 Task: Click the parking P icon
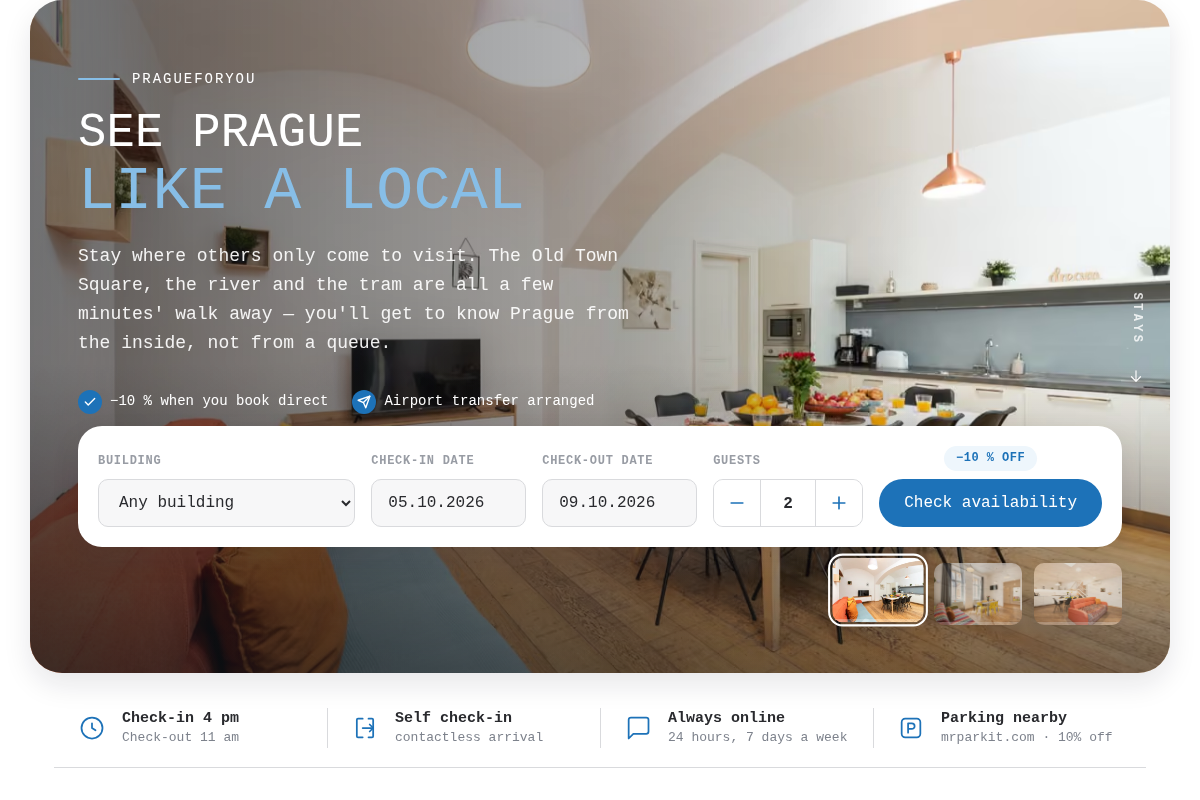[911, 728]
